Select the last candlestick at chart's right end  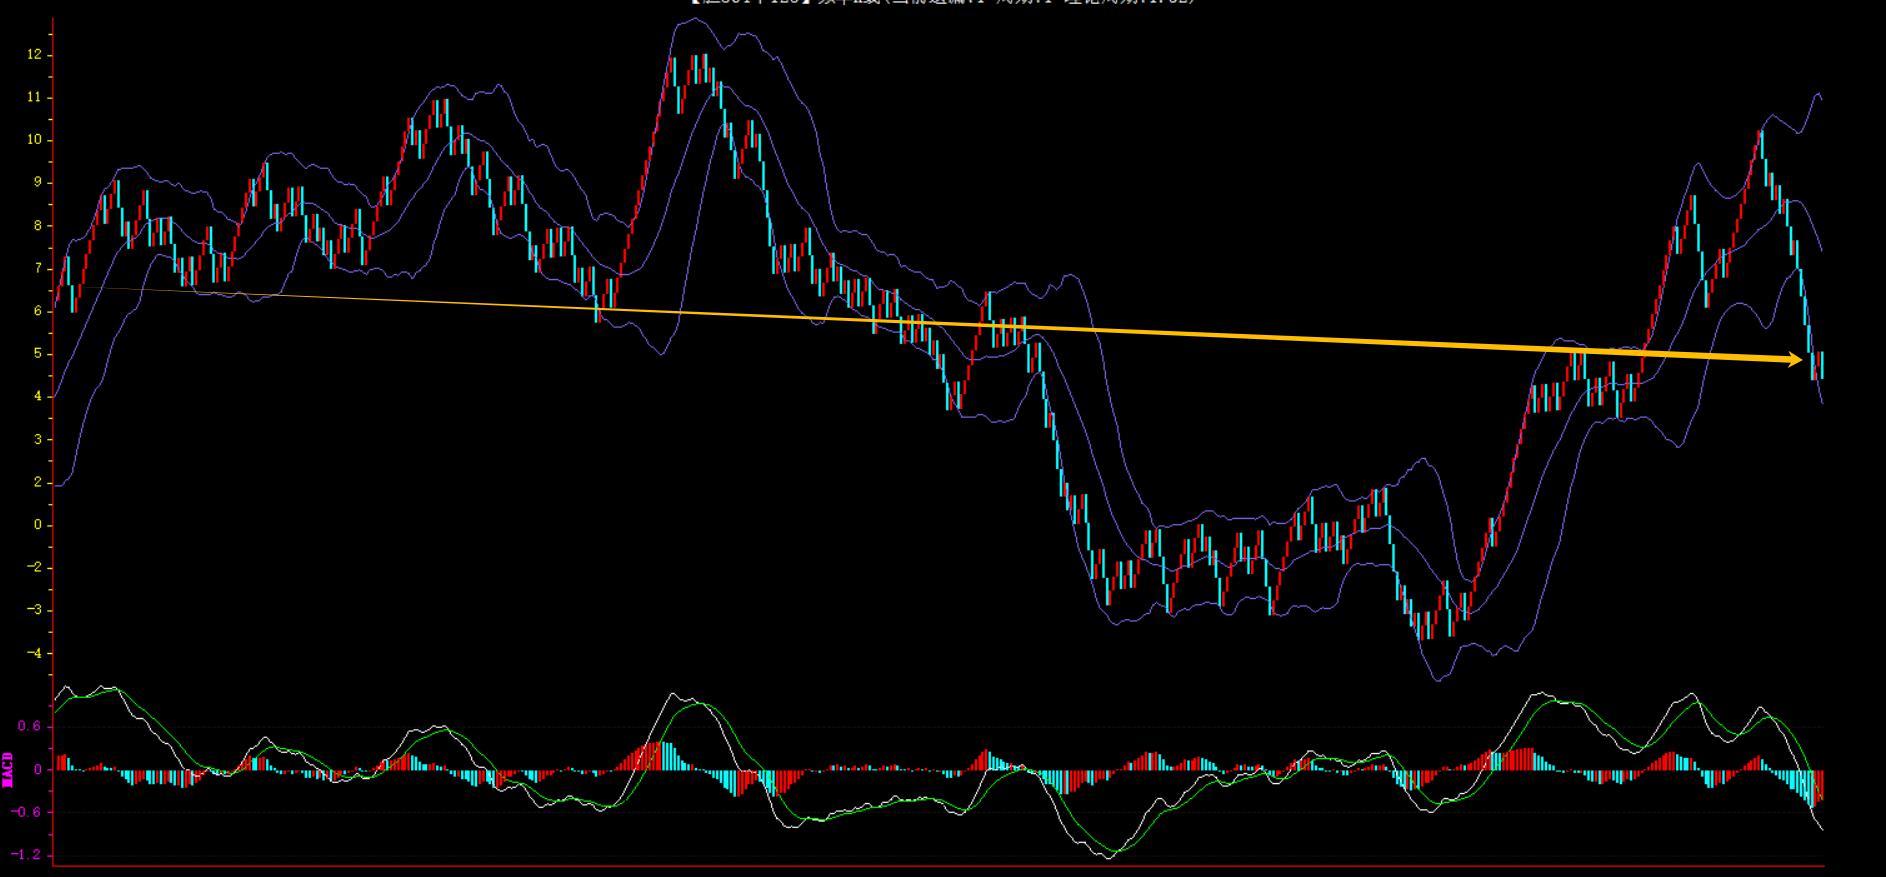[x=1820, y=365]
